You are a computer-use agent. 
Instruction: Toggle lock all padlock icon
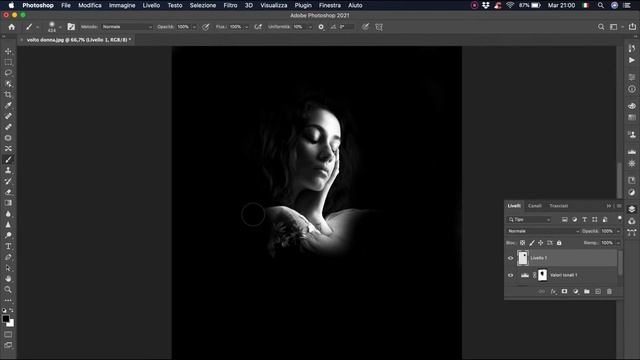[x=559, y=243]
